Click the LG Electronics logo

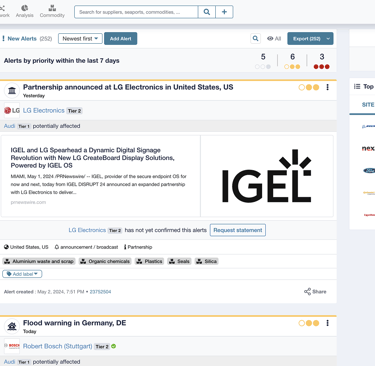[12, 111]
